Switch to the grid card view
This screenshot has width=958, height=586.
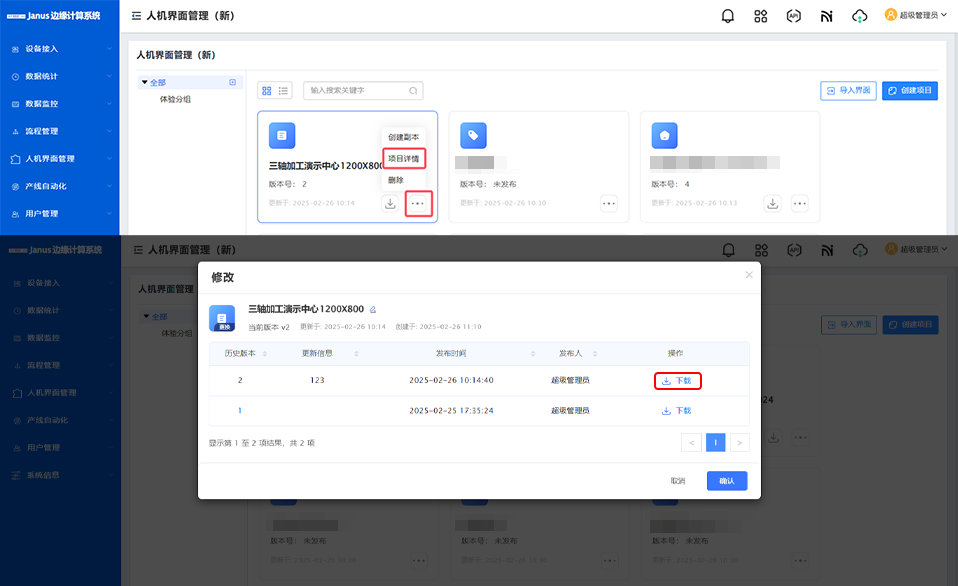click(267, 91)
